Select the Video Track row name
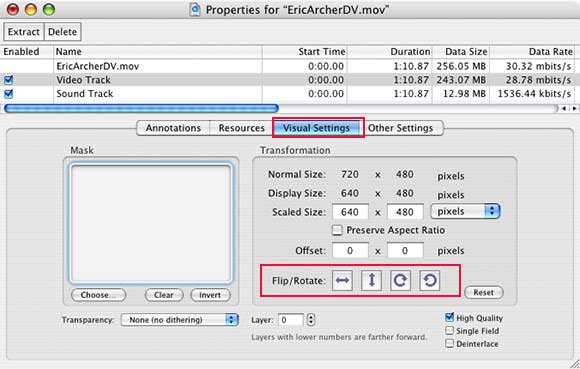Viewport: 580px width, 369px height. coord(83,80)
